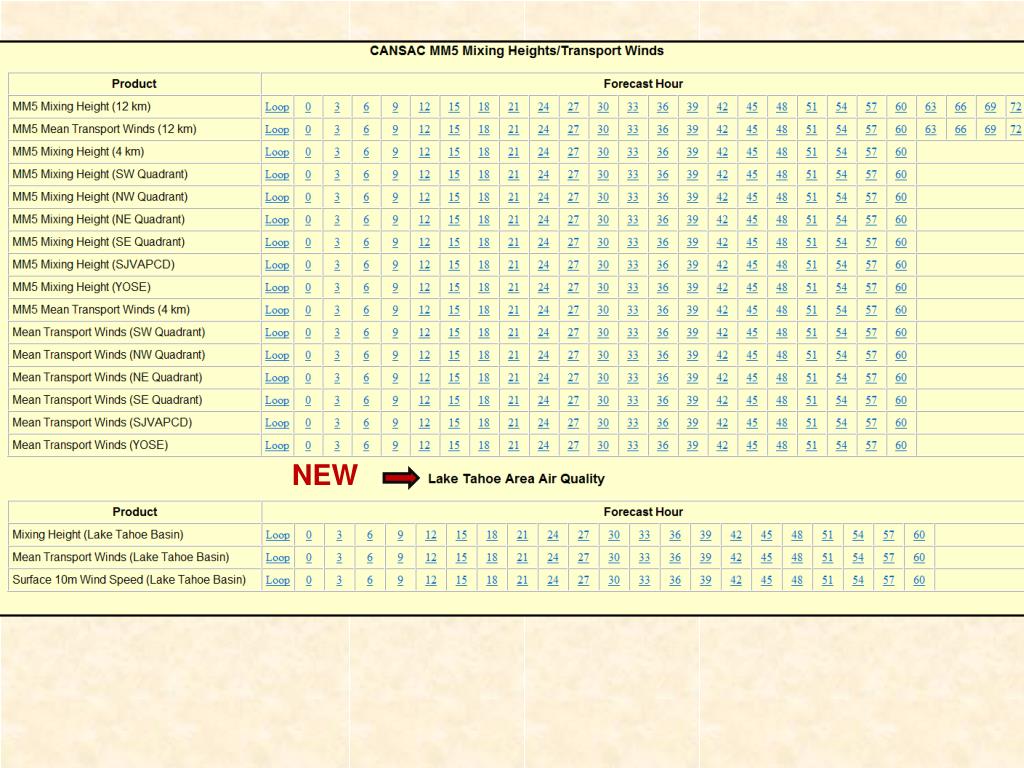Click the 'Lake Tahoe Area Air Quality' heading

point(516,479)
